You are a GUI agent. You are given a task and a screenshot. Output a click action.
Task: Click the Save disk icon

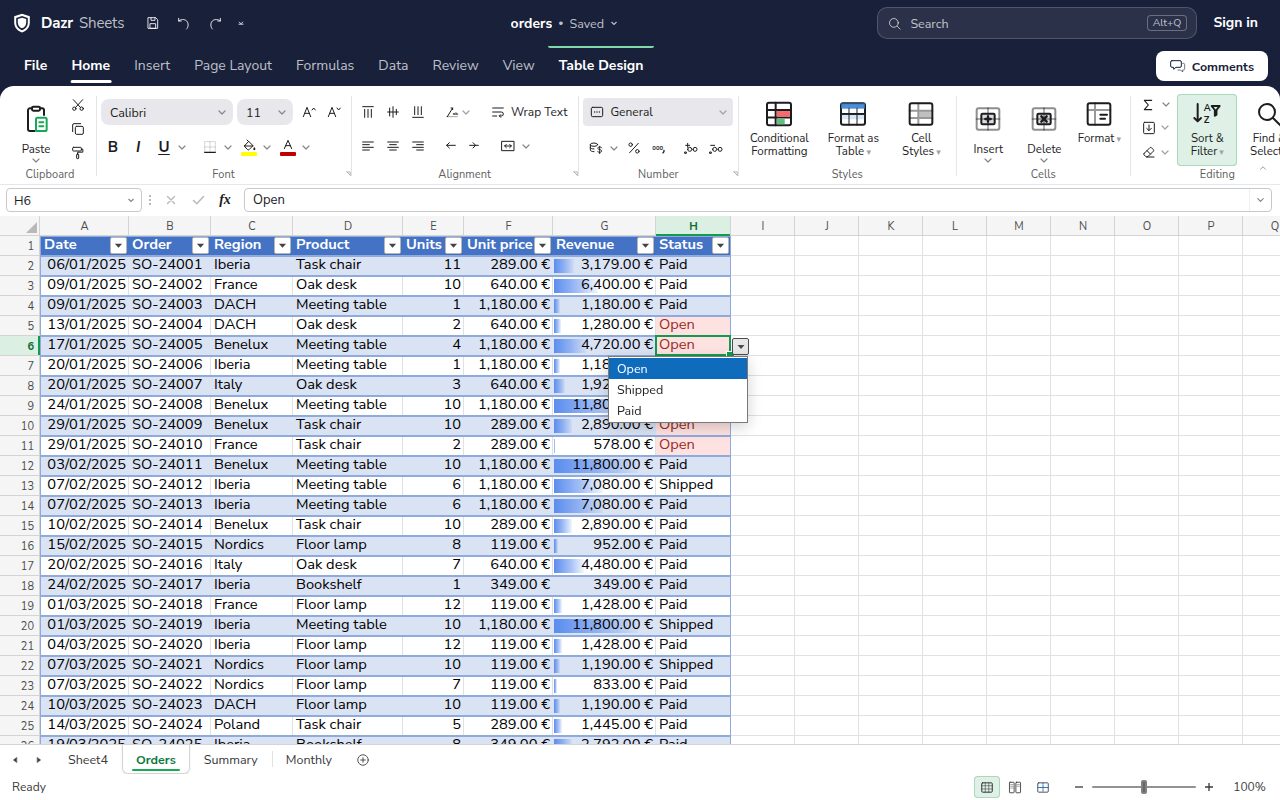point(152,23)
